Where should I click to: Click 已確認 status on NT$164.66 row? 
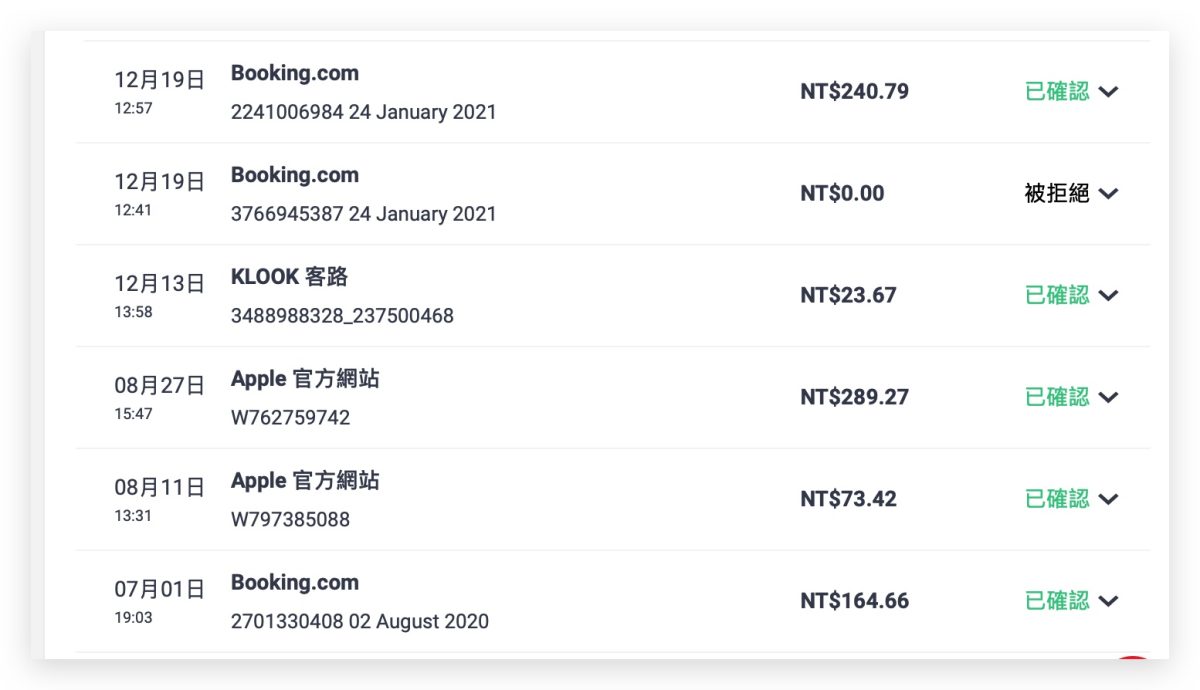tap(1056, 602)
